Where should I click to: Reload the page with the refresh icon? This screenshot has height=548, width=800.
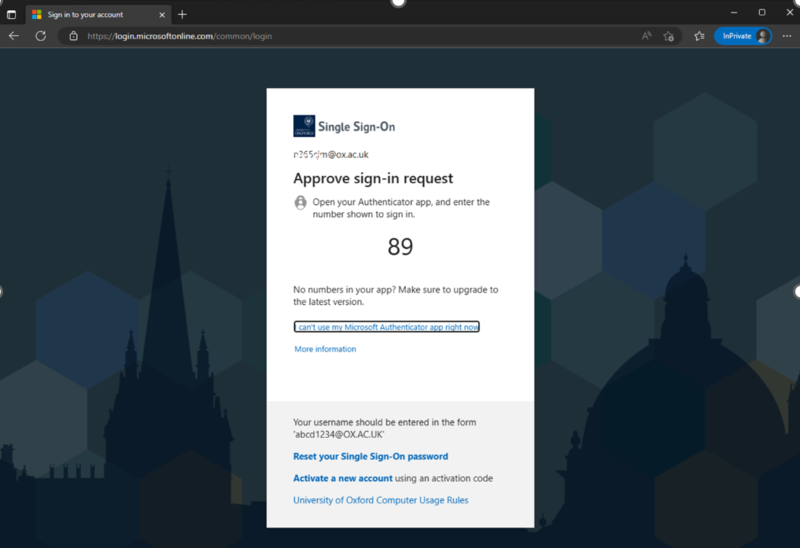[41, 36]
